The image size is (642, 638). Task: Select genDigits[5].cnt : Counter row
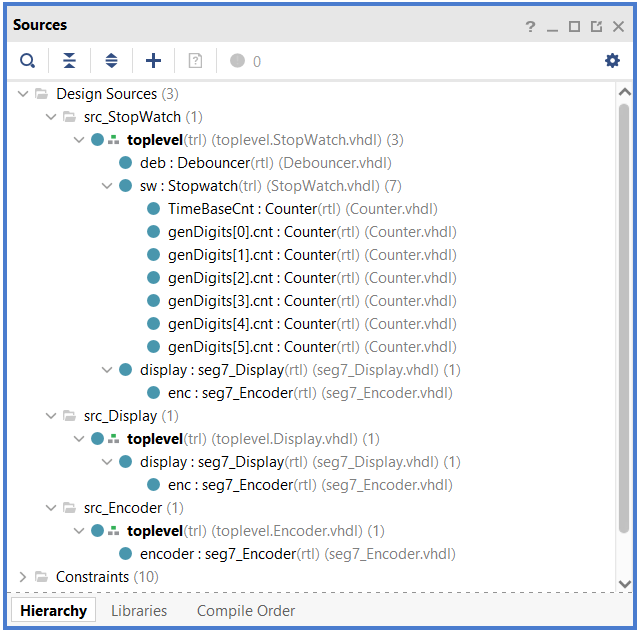[x=312, y=347]
